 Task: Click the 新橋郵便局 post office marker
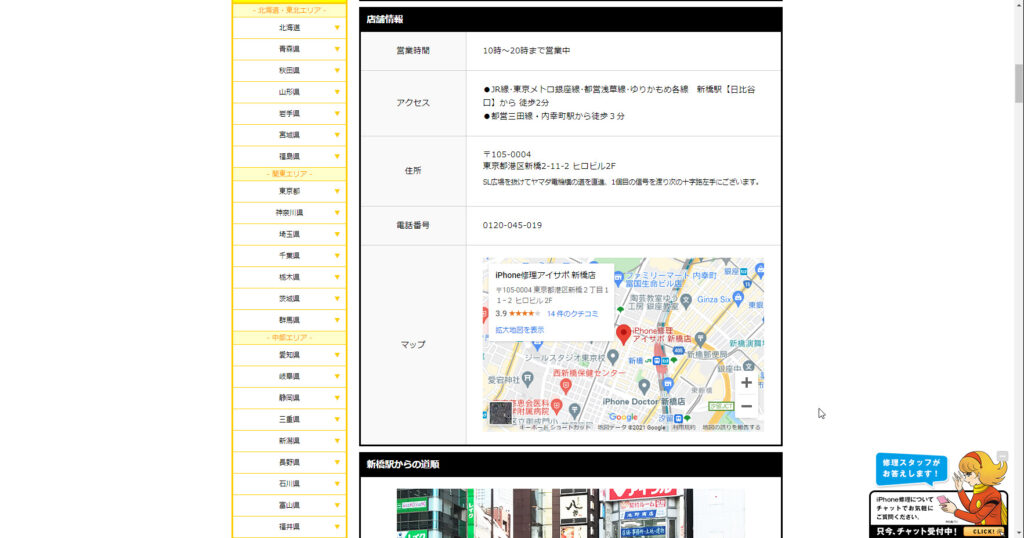[x=700, y=339]
